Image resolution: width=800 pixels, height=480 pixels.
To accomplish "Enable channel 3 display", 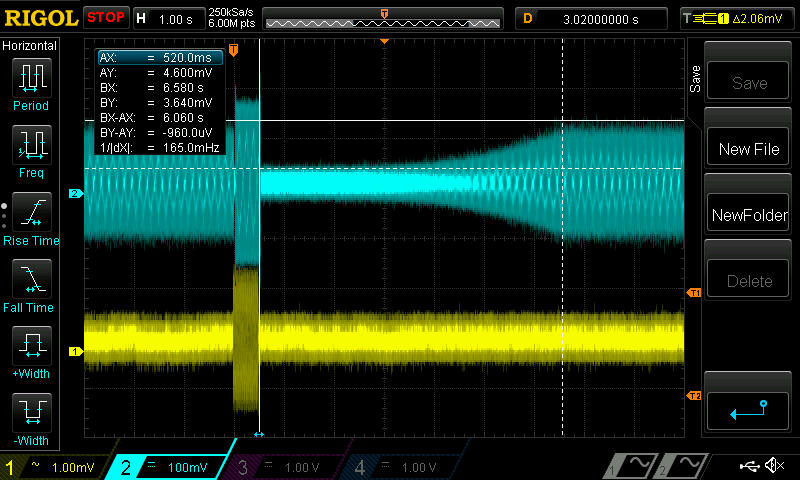I will (x=287, y=467).
